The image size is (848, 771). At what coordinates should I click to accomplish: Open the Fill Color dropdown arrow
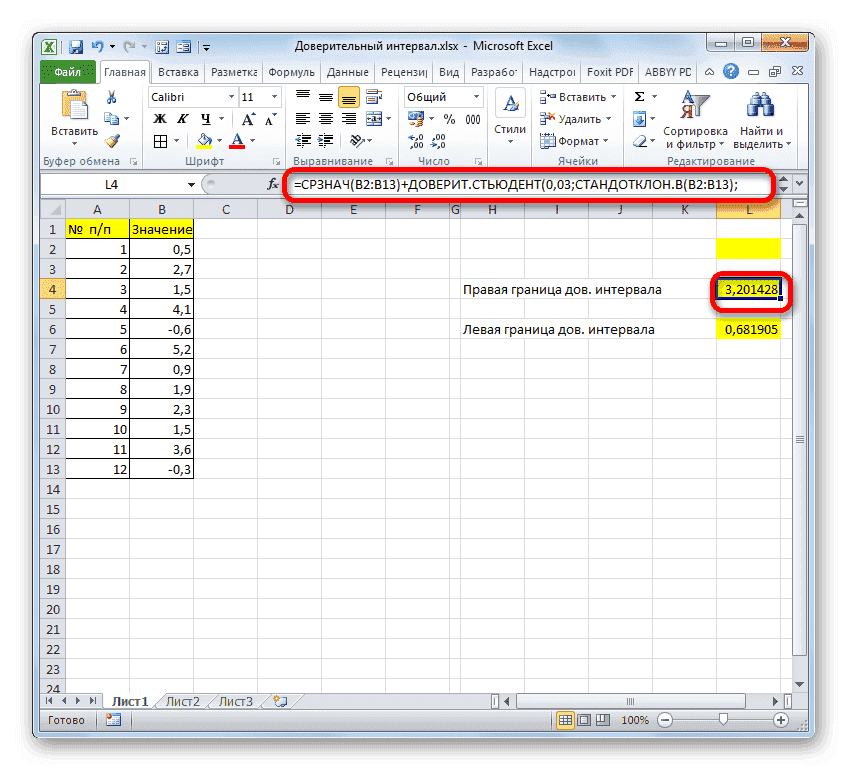click(219, 141)
